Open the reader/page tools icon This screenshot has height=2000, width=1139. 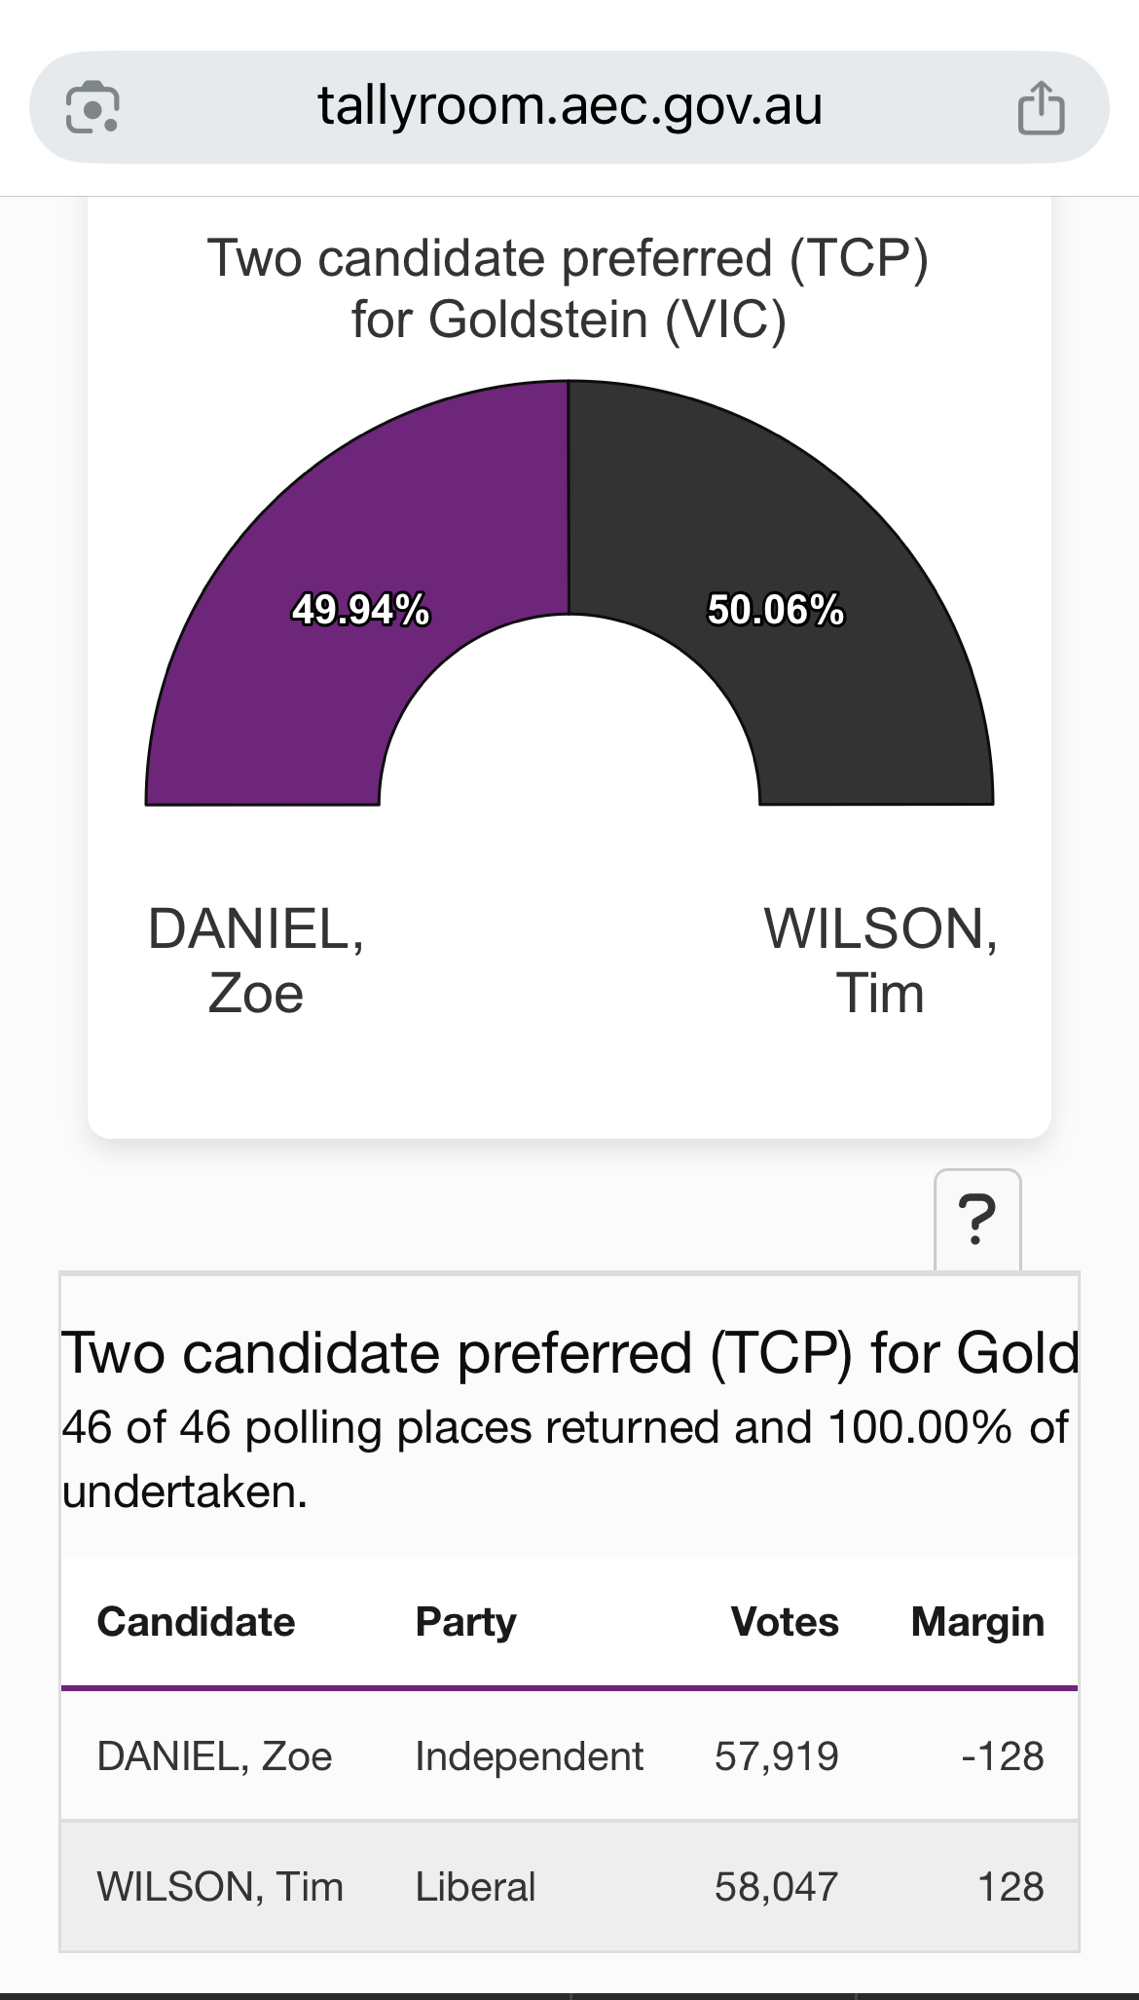pyautogui.click(x=92, y=108)
